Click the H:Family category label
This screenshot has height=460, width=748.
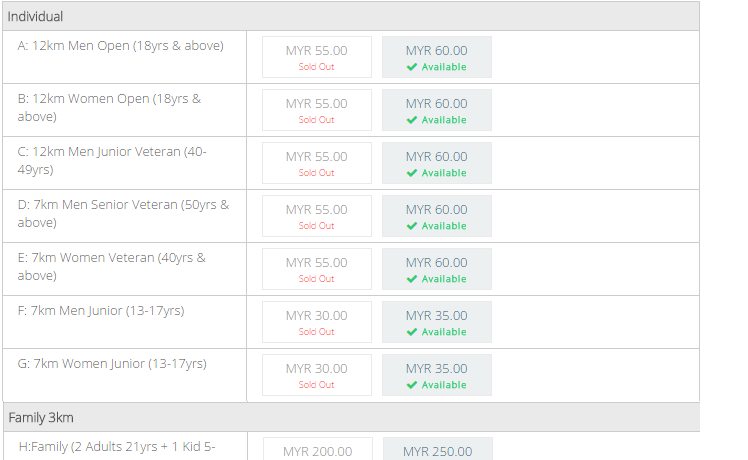[117, 447]
